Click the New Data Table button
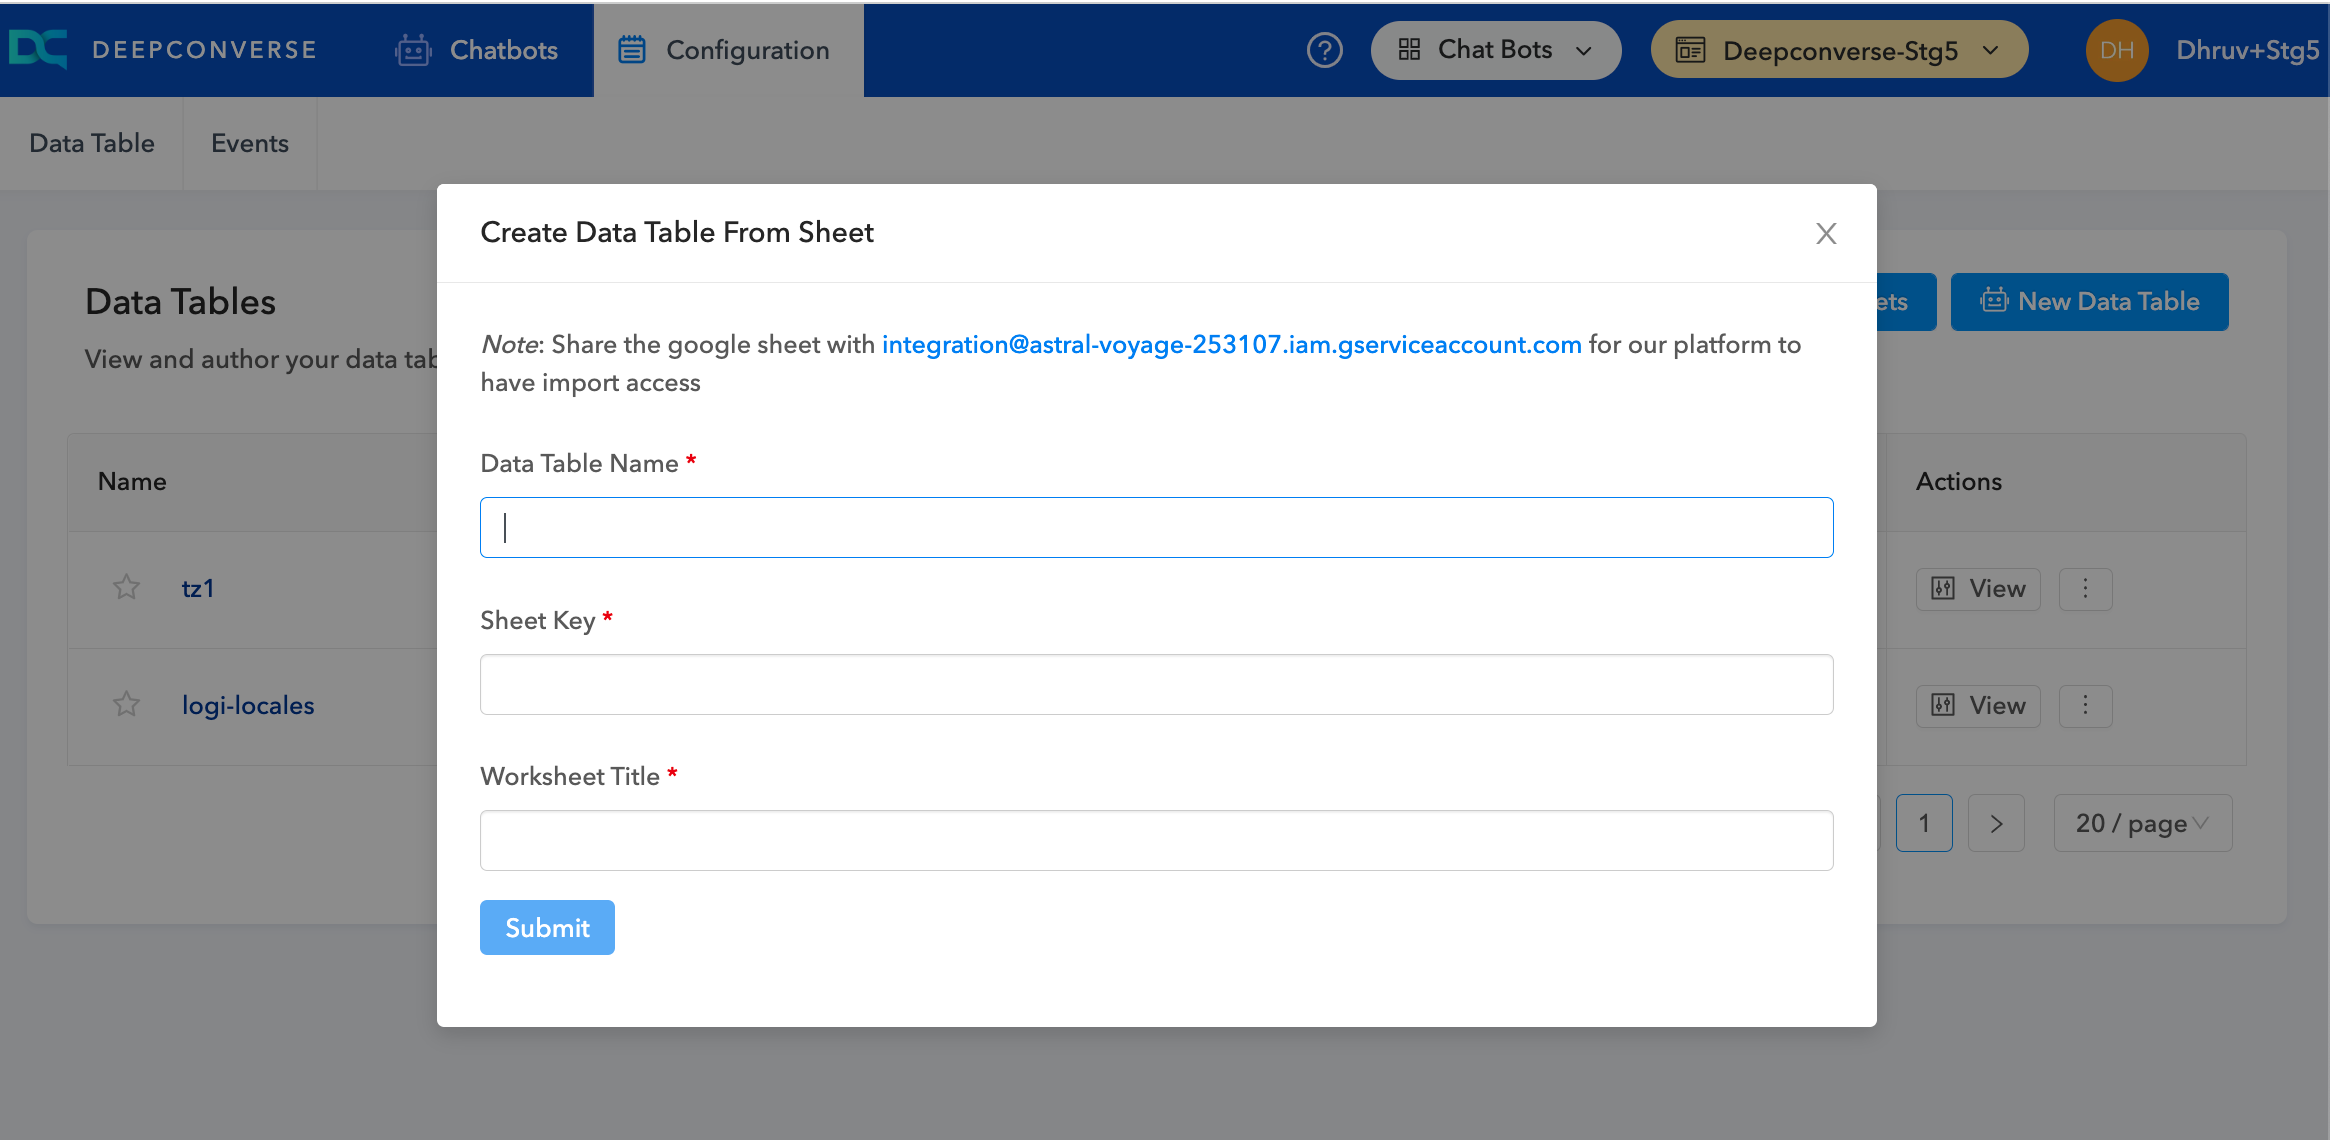 click(x=2089, y=302)
